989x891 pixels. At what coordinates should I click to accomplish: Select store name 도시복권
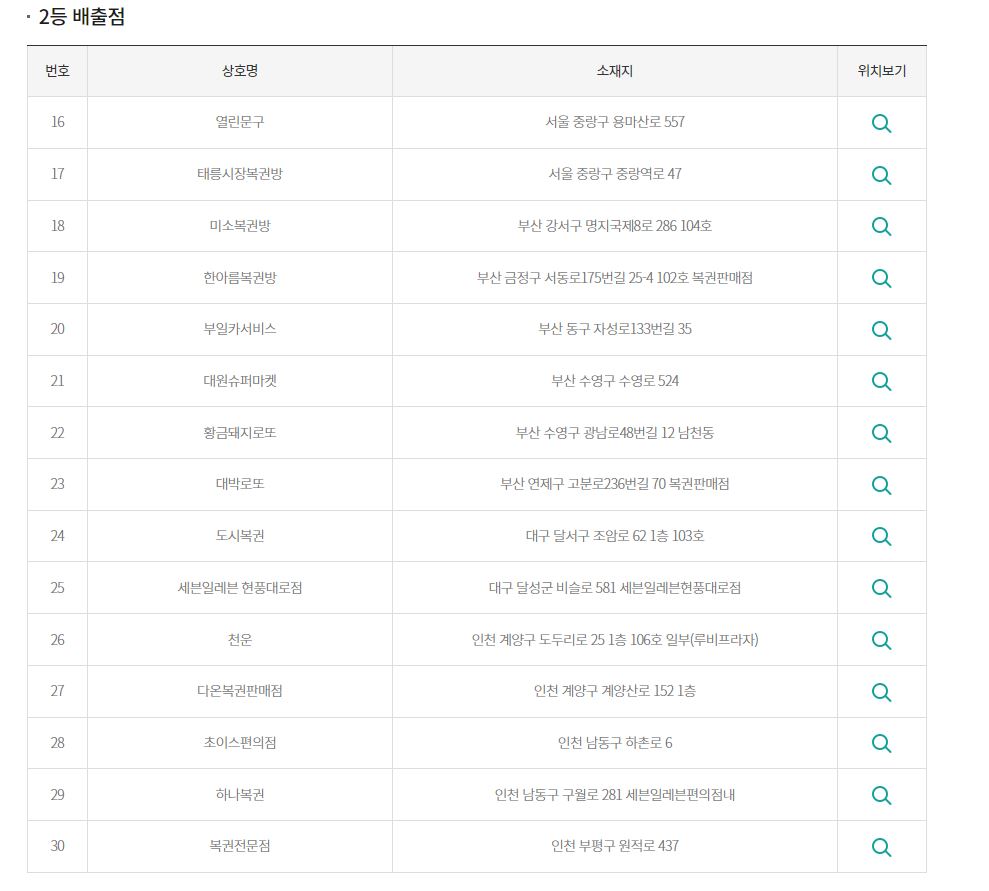tap(240, 535)
